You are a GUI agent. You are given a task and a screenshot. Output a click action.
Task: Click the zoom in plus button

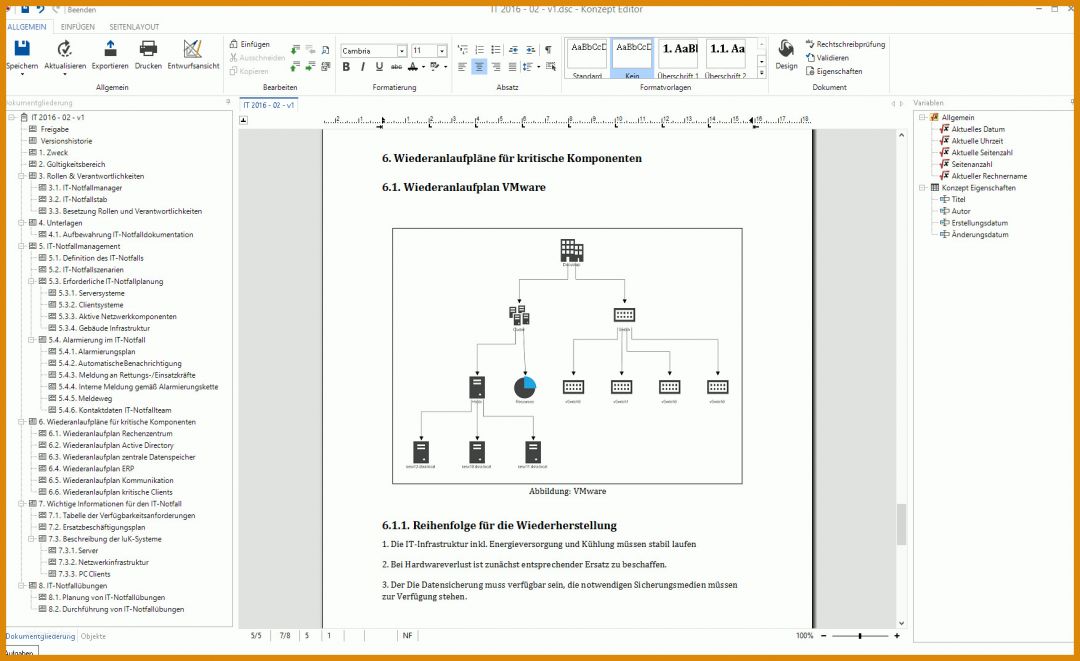coord(897,636)
